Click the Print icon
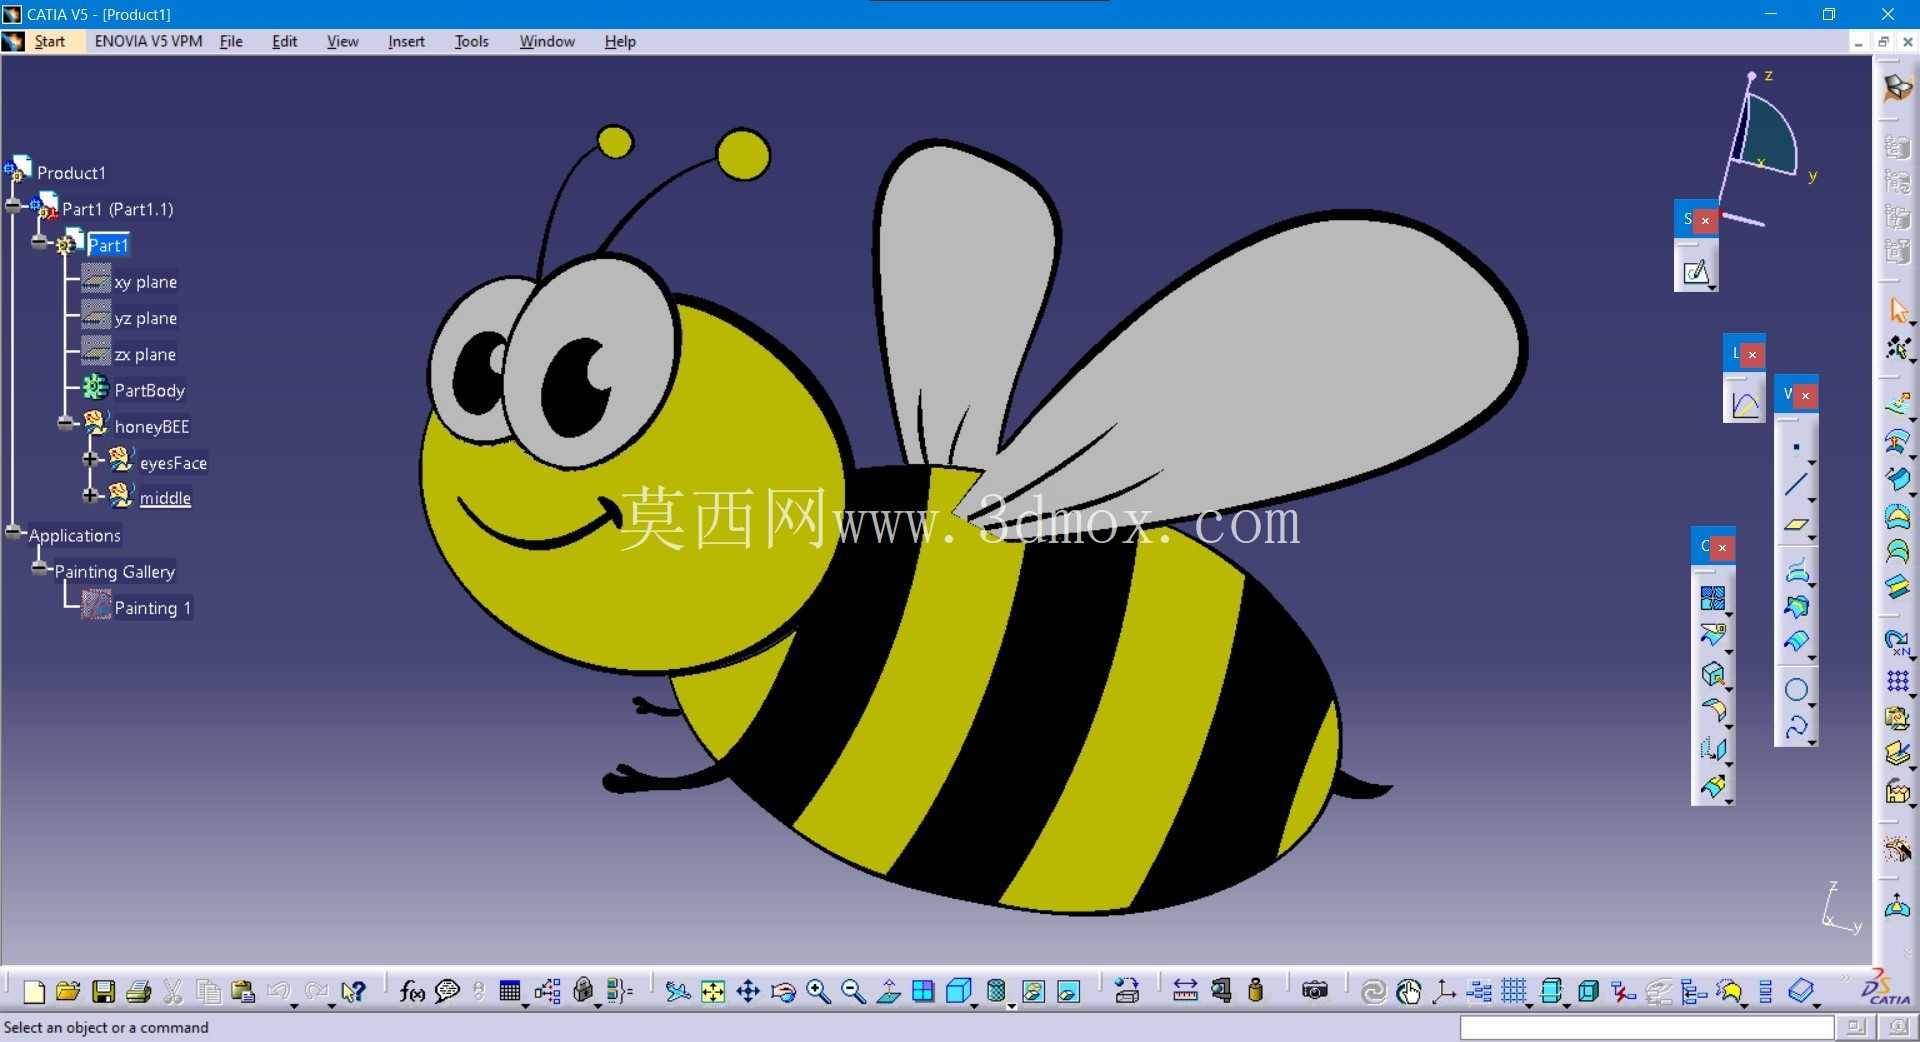The width and height of the screenshot is (1920, 1042). point(138,991)
